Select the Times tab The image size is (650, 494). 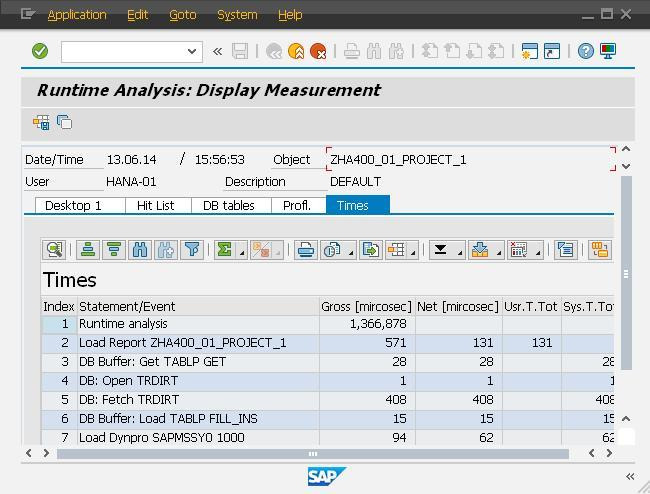(x=358, y=206)
